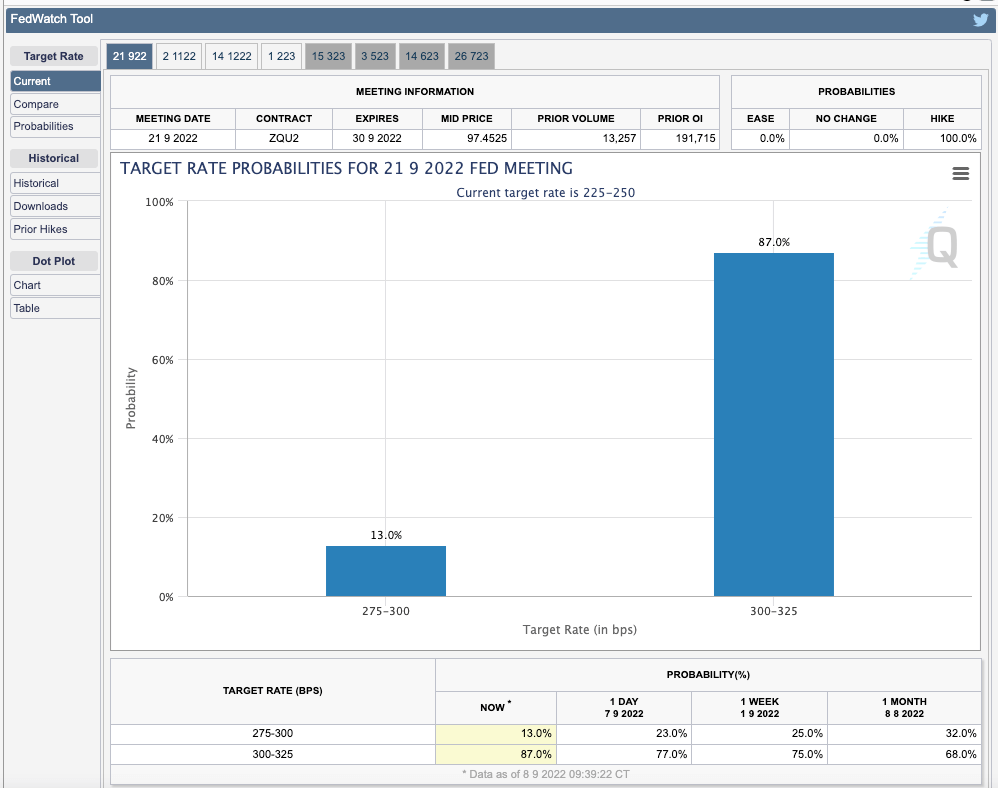Open the Compare view
Viewport: 998px width, 788px height.
tap(55, 104)
